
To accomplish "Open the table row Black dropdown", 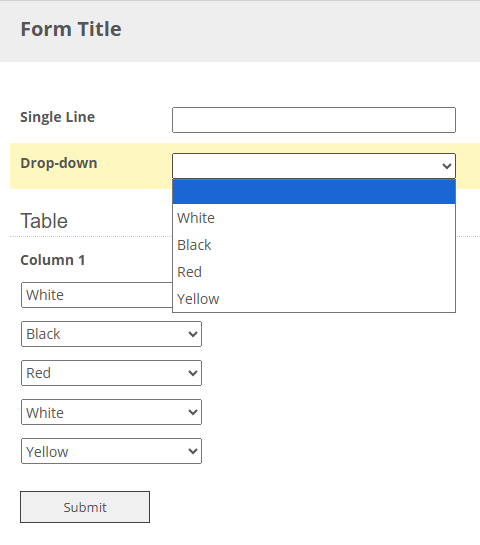I will [111, 334].
